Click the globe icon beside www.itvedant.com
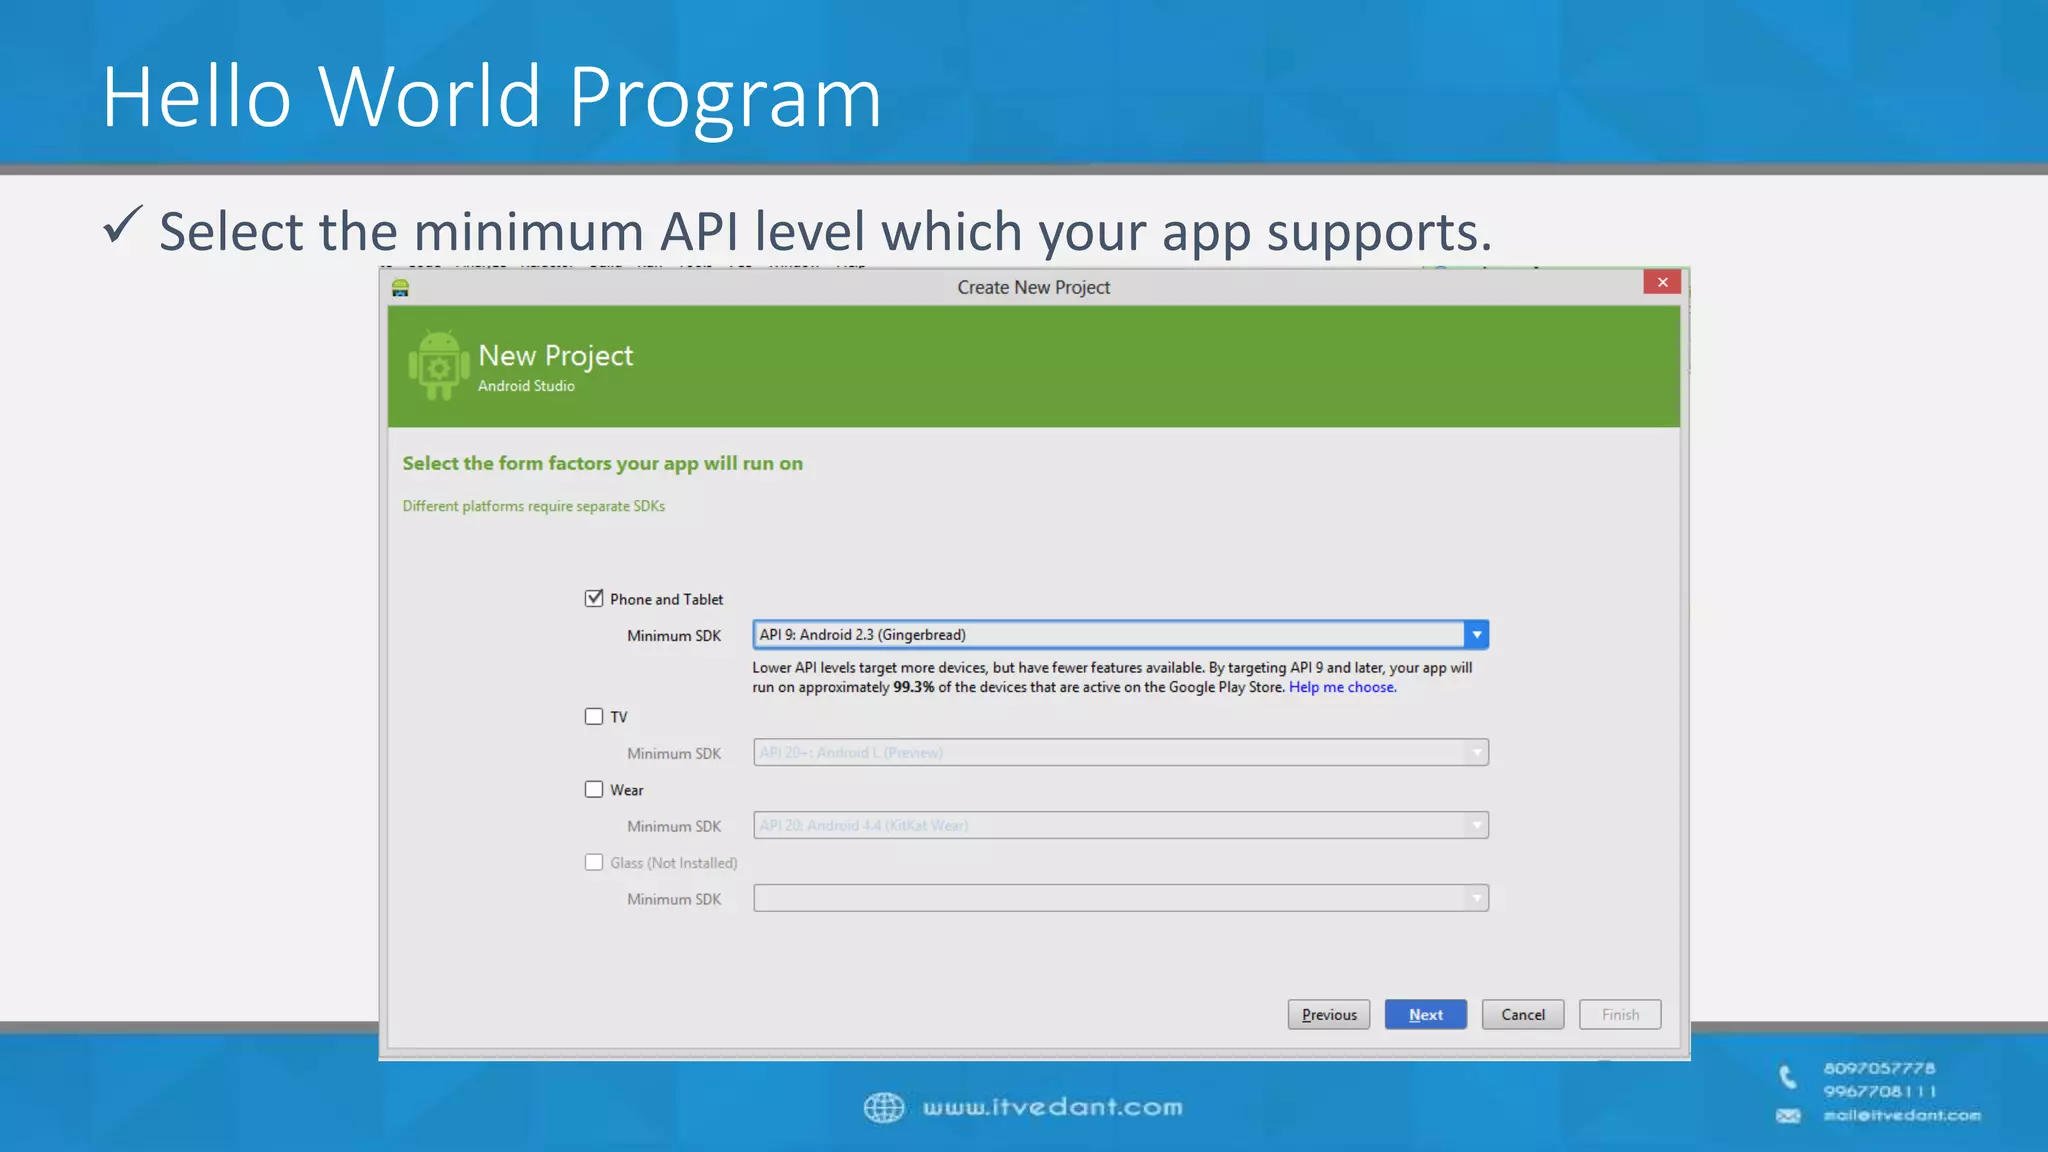 [884, 1107]
